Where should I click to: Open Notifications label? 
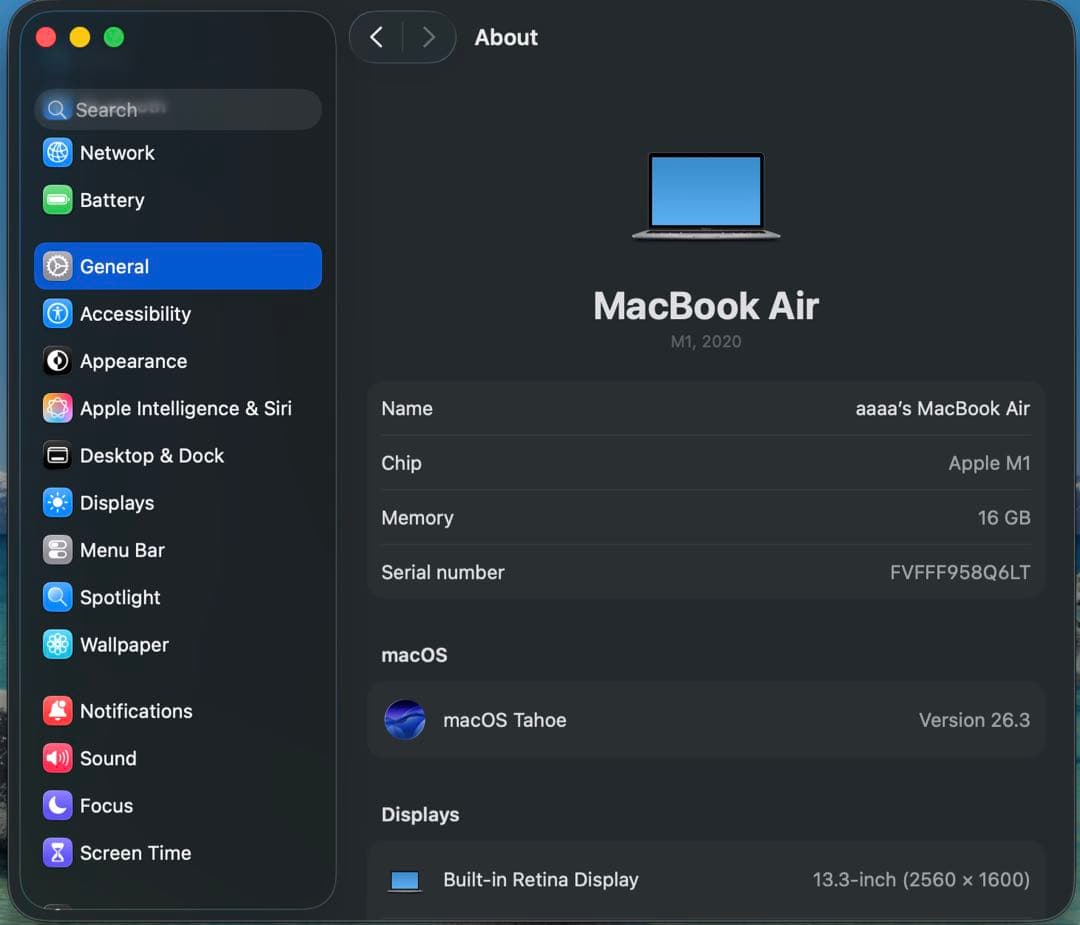(x=136, y=711)
